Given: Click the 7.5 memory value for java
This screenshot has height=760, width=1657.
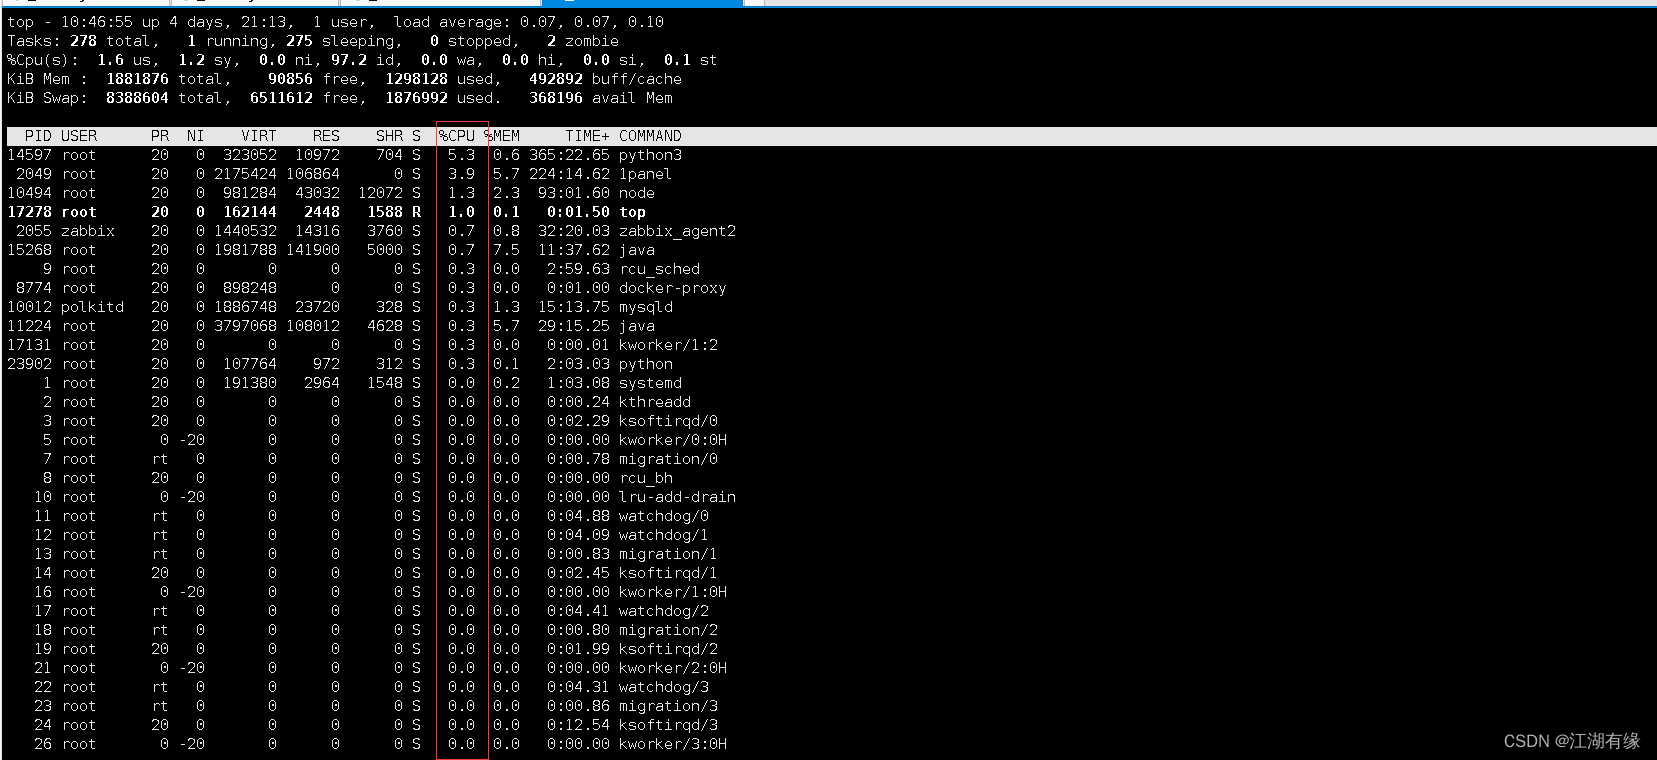Looking at the screenshot, I should click(506, 250).
